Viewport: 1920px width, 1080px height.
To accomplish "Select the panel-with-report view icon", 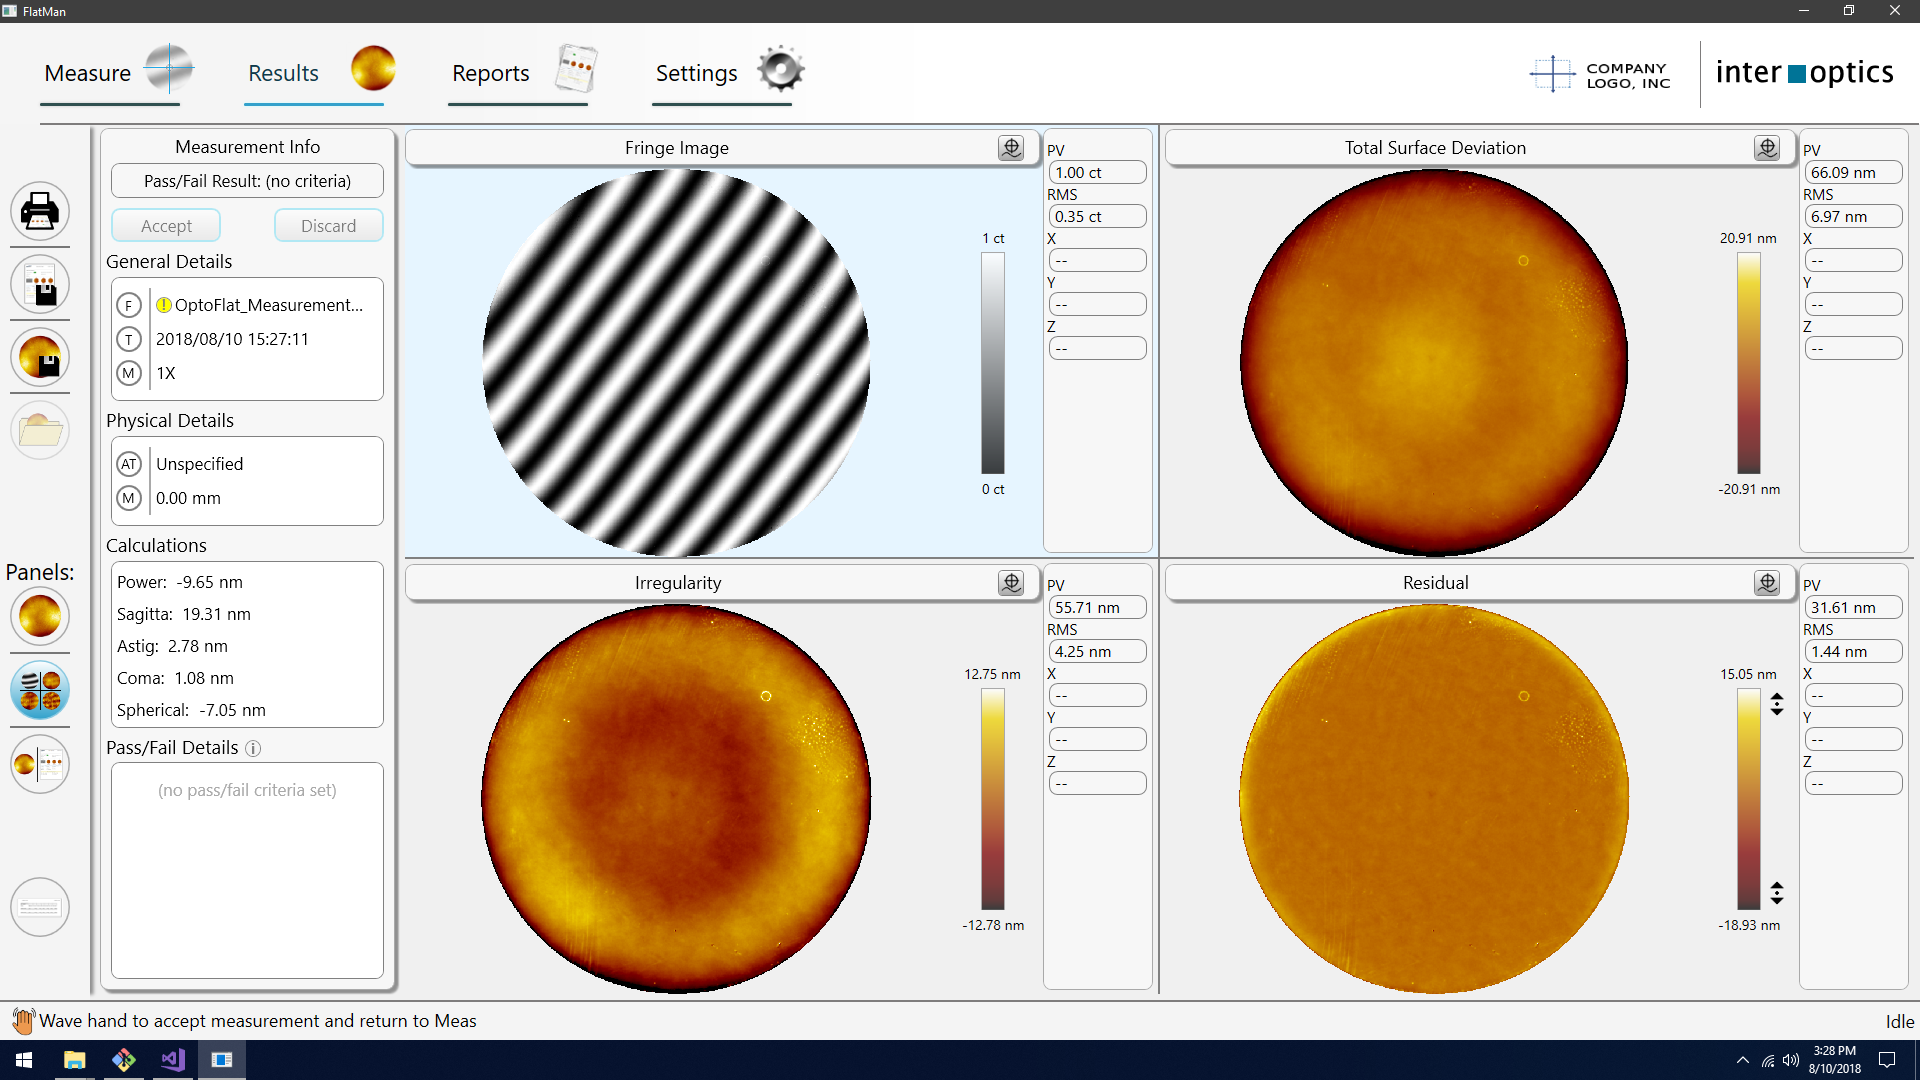I will (x=40, y=765).
